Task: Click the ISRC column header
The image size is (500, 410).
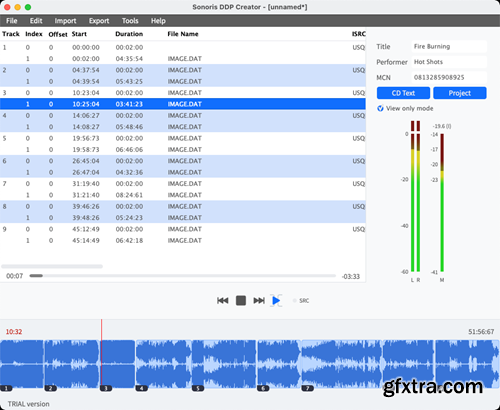Action: click(x=359, y=34)
